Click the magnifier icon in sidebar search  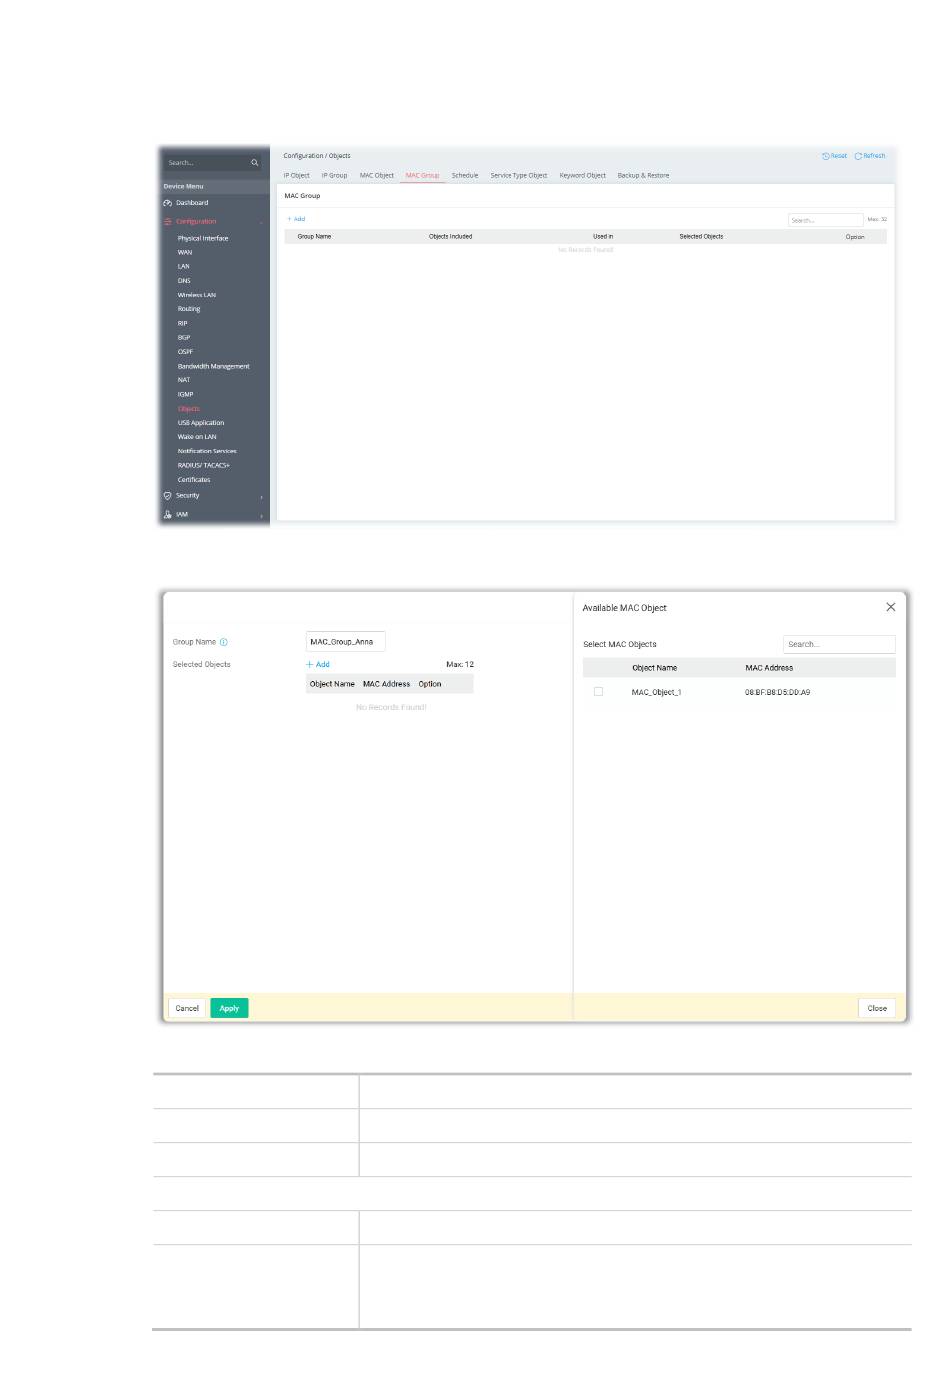pyautogui.click(x=255, y=162)
